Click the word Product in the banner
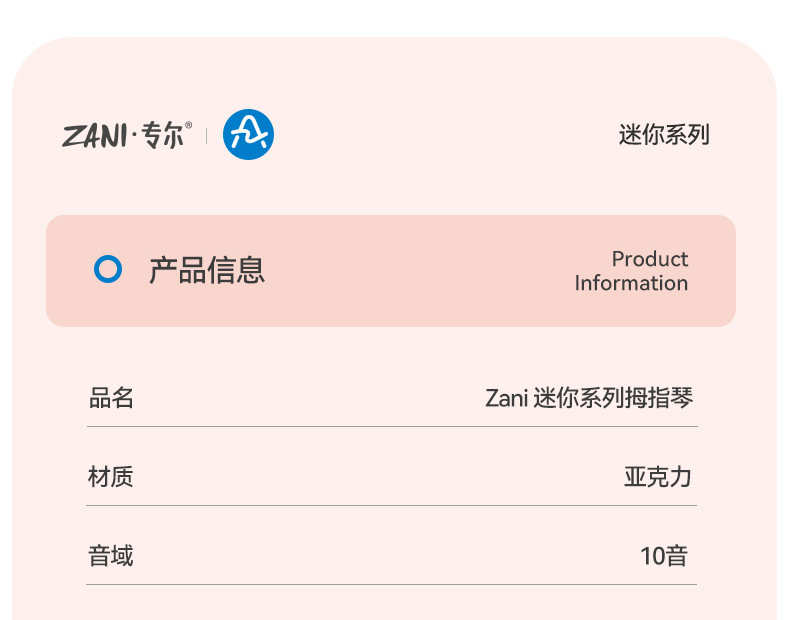790x620 pixels. tap(650, 259)
